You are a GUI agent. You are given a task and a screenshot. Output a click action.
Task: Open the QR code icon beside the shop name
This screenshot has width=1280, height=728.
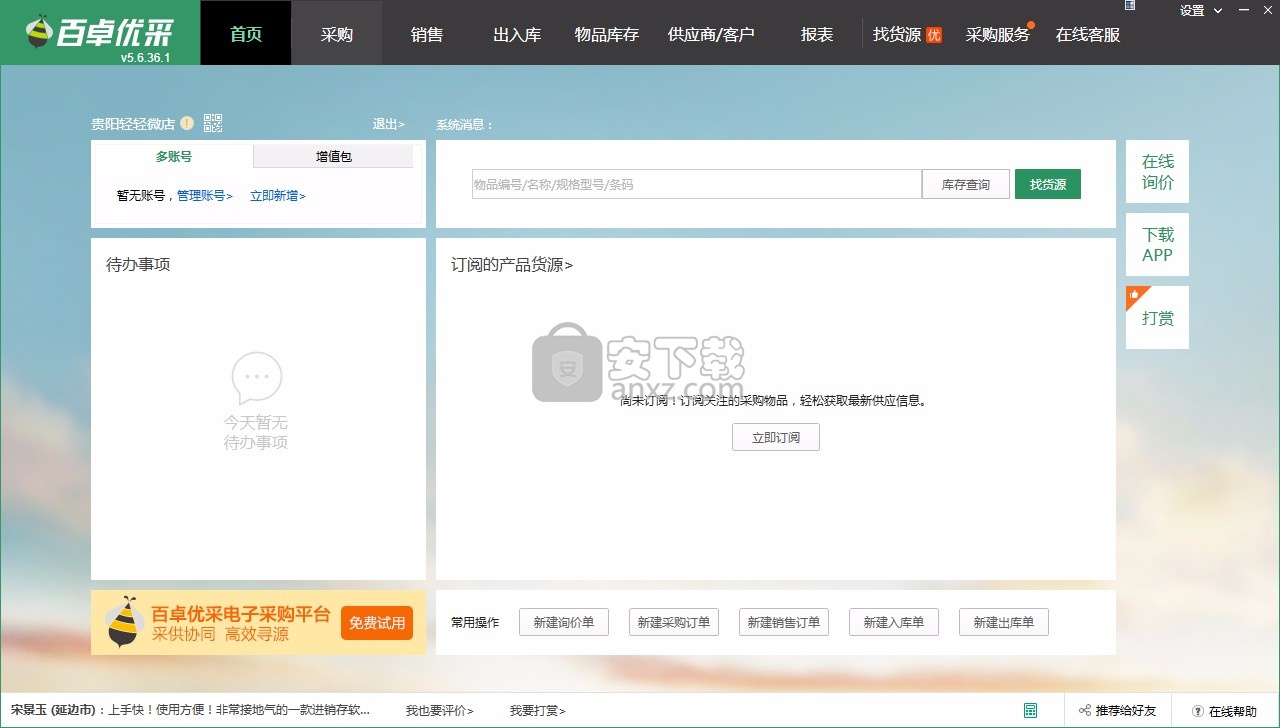click(213, 123)
